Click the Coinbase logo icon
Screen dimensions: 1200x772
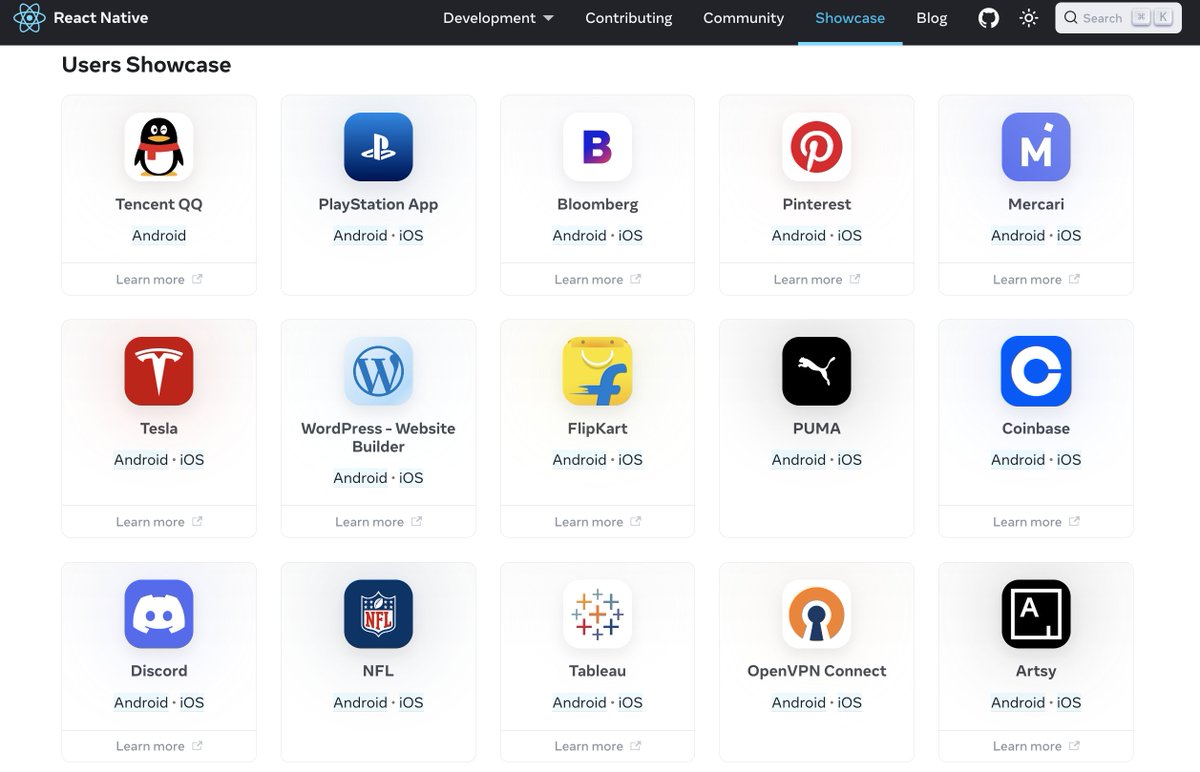pos(1035,371)
